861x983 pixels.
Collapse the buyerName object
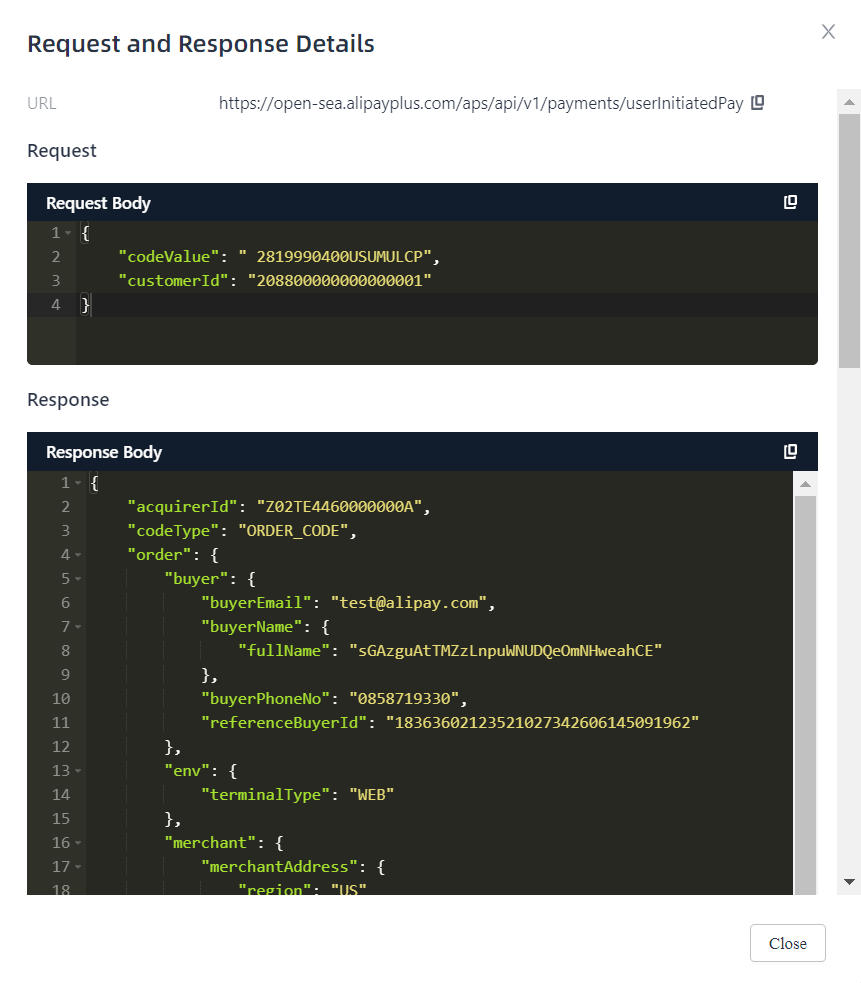click(x=76, y=626)
